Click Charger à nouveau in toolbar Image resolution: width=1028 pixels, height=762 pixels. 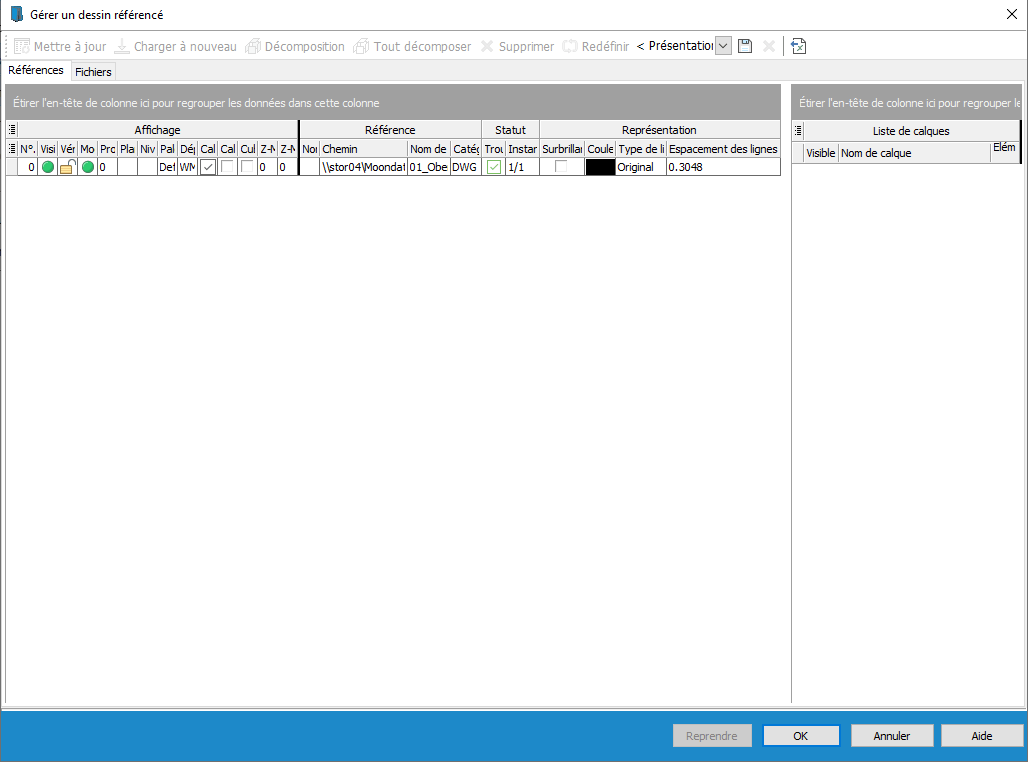(x=175, y=47)
